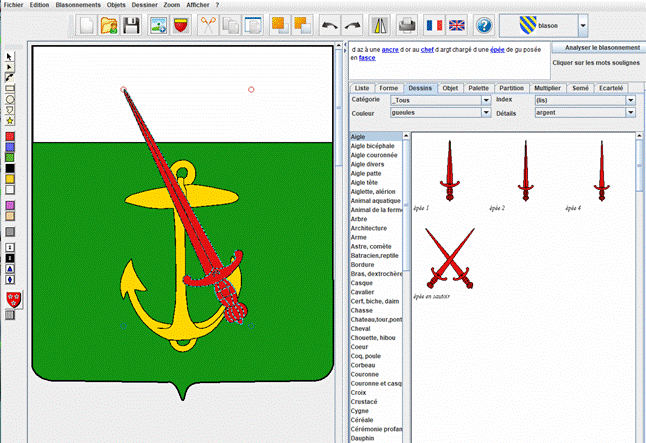
Task: Switch language with the French flag icon
Action: click(x=432, y=25)
